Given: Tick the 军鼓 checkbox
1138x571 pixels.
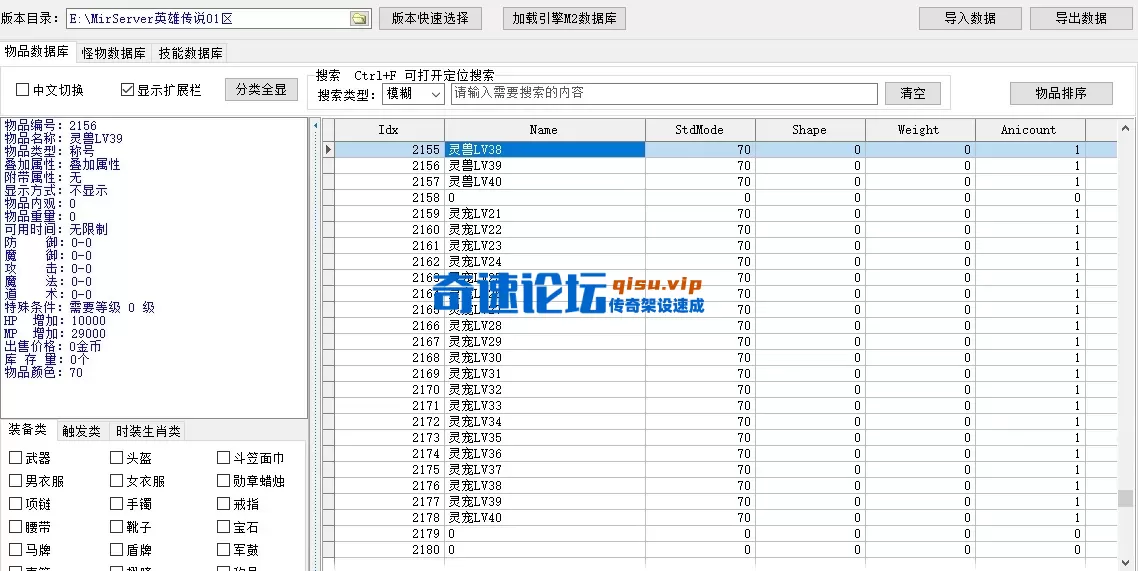Looking at the screenshot, I should pos(224,550).
